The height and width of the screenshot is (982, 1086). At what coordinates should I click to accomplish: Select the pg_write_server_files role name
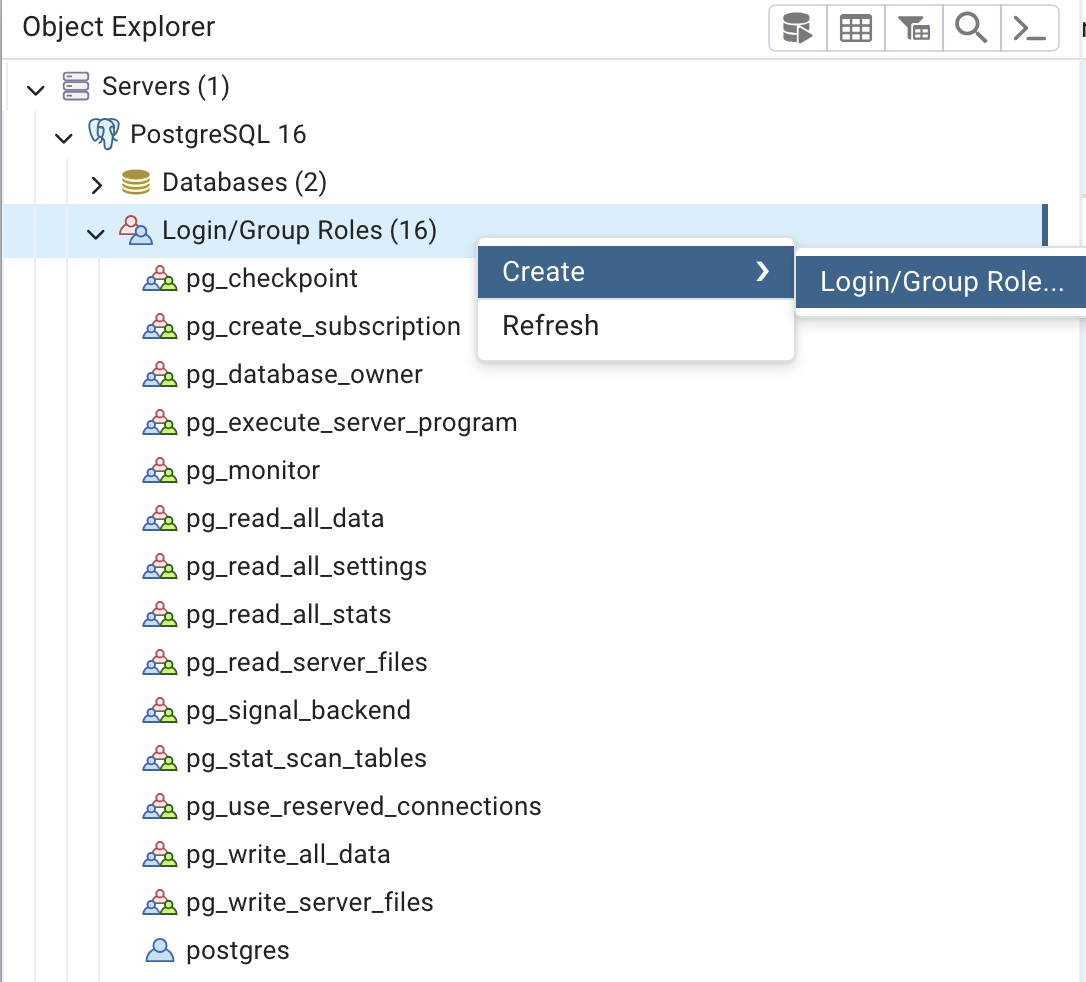click(x=310, y=903)
